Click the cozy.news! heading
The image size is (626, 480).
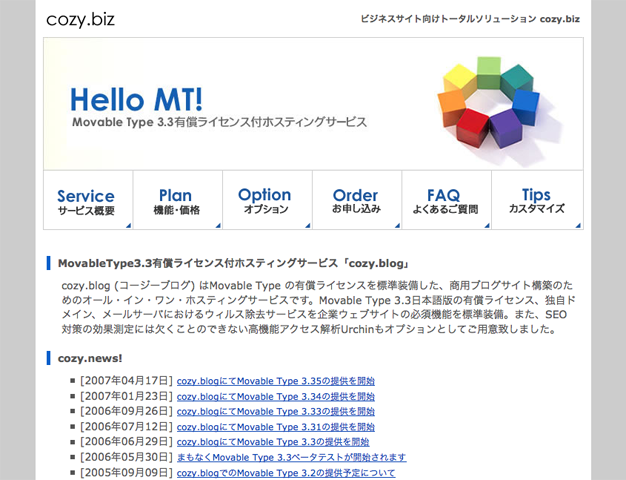(90, 358)
